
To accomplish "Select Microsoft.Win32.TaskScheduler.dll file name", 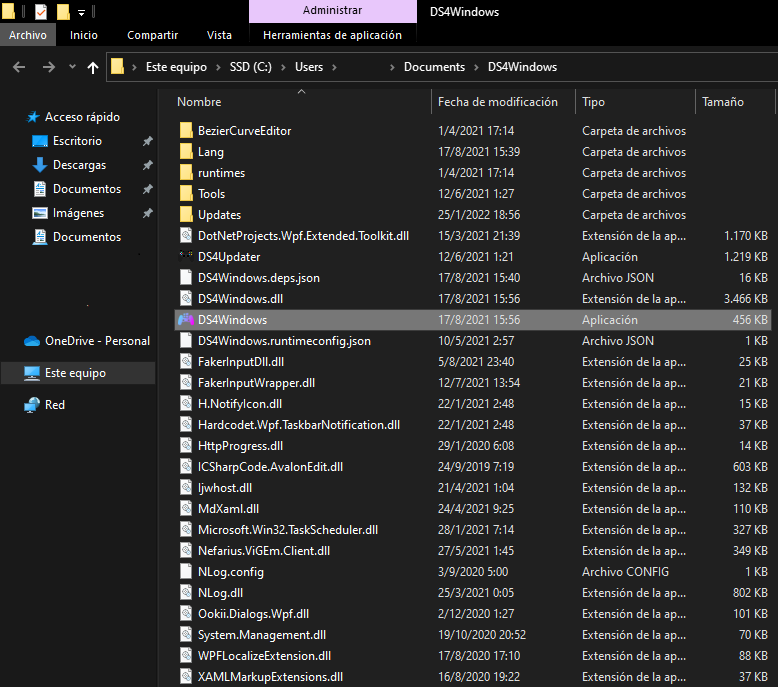I will point(288,530).
